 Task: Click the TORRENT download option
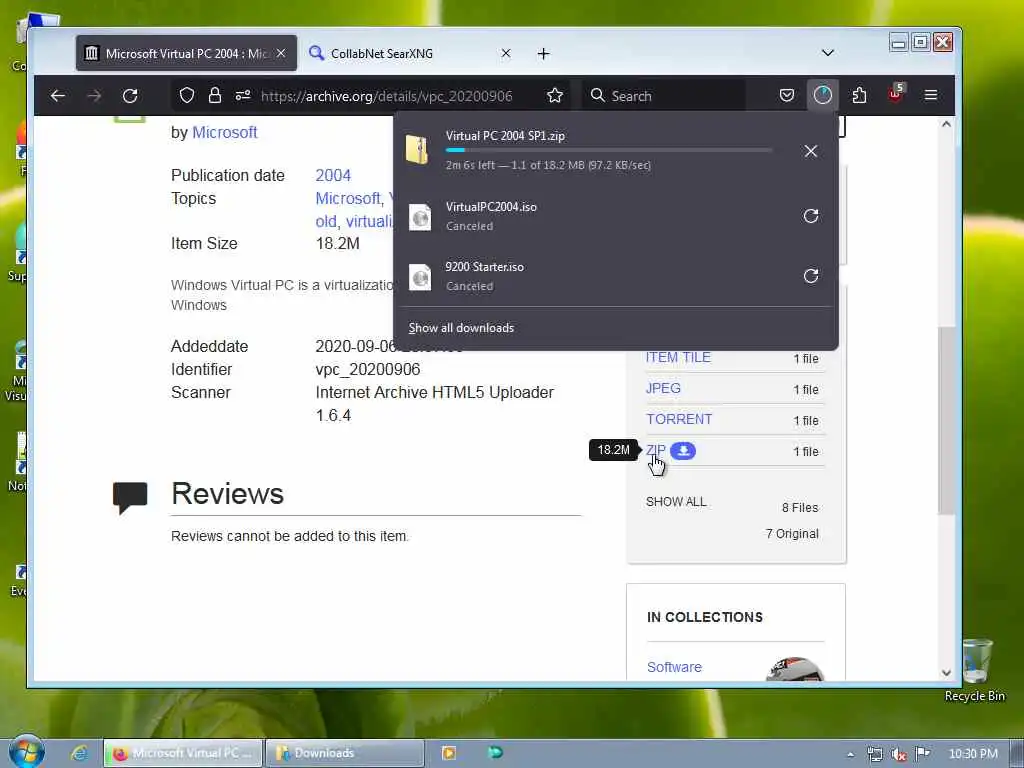click(679, 419)
